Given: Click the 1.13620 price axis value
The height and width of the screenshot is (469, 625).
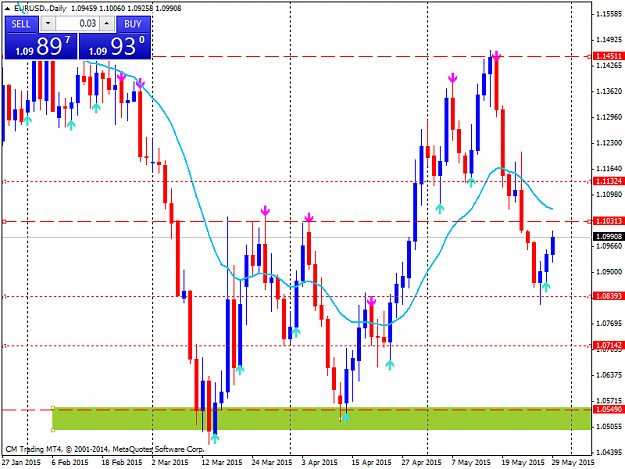Looking at the screenshot, I should coord(609,91).
